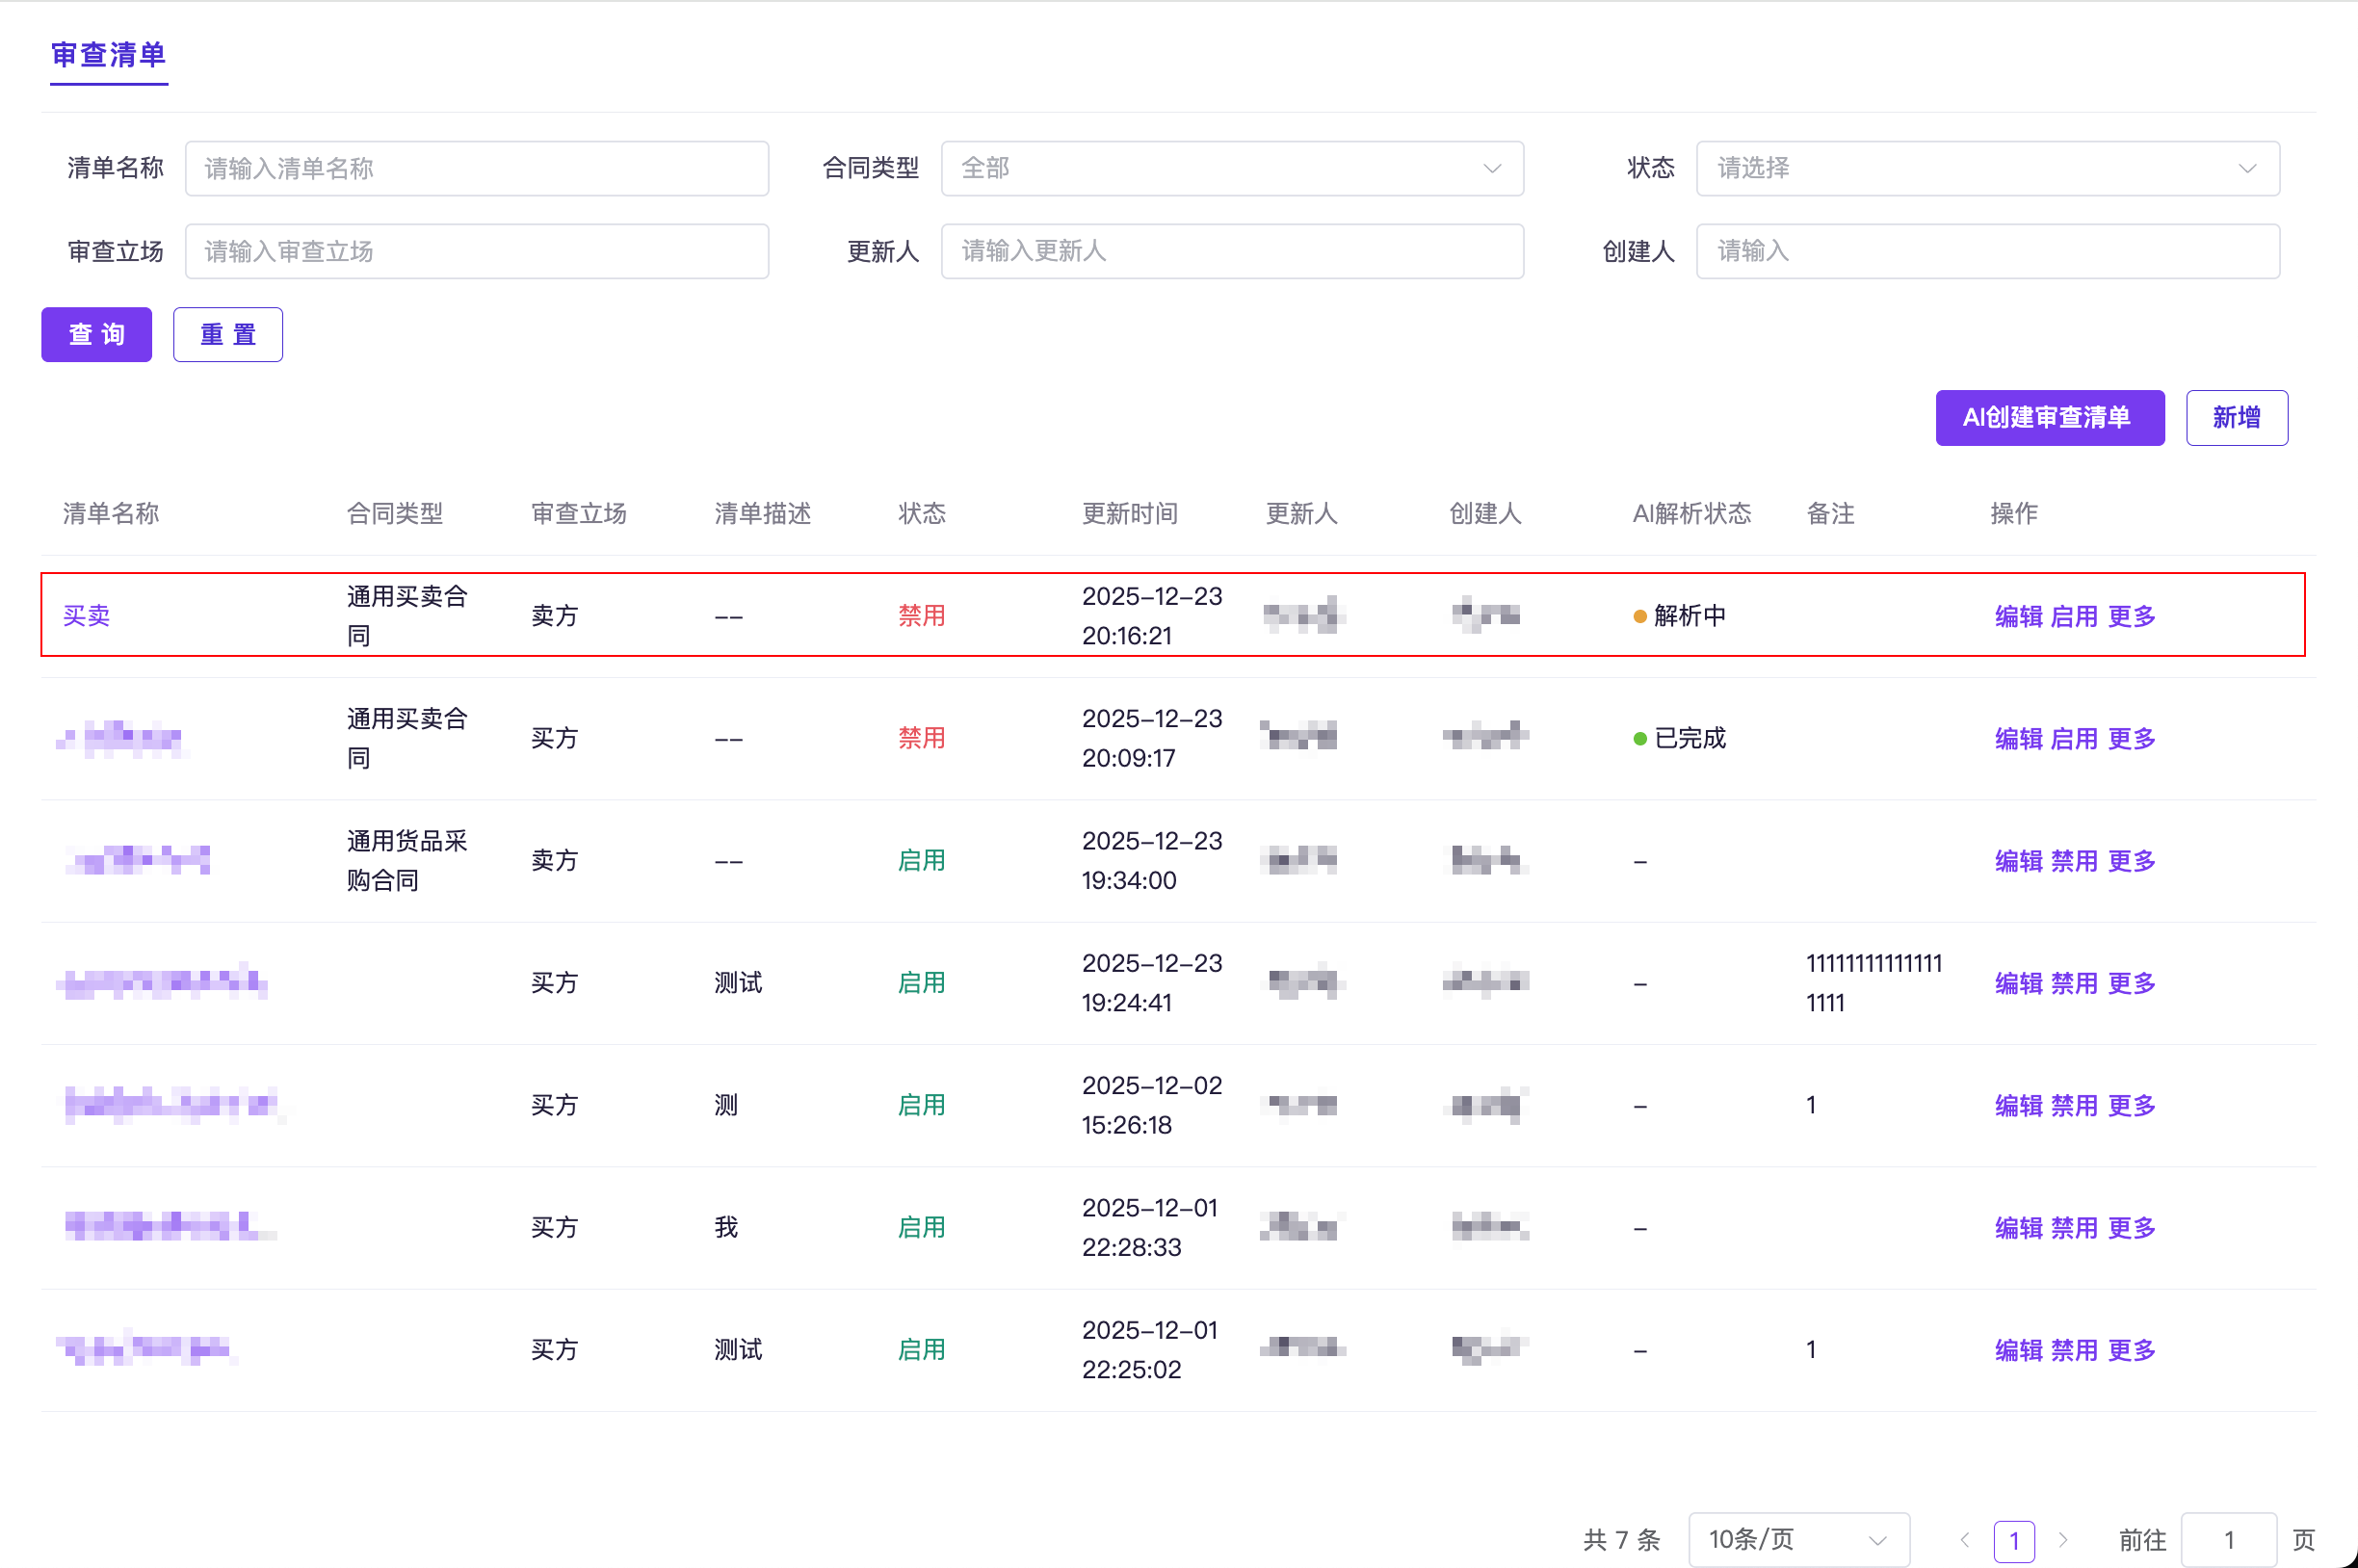This screenshot has height=1568, width=2358.
Task: Click 禁用 in the 19:24:41 updated row
Action: coord(2073,983)
